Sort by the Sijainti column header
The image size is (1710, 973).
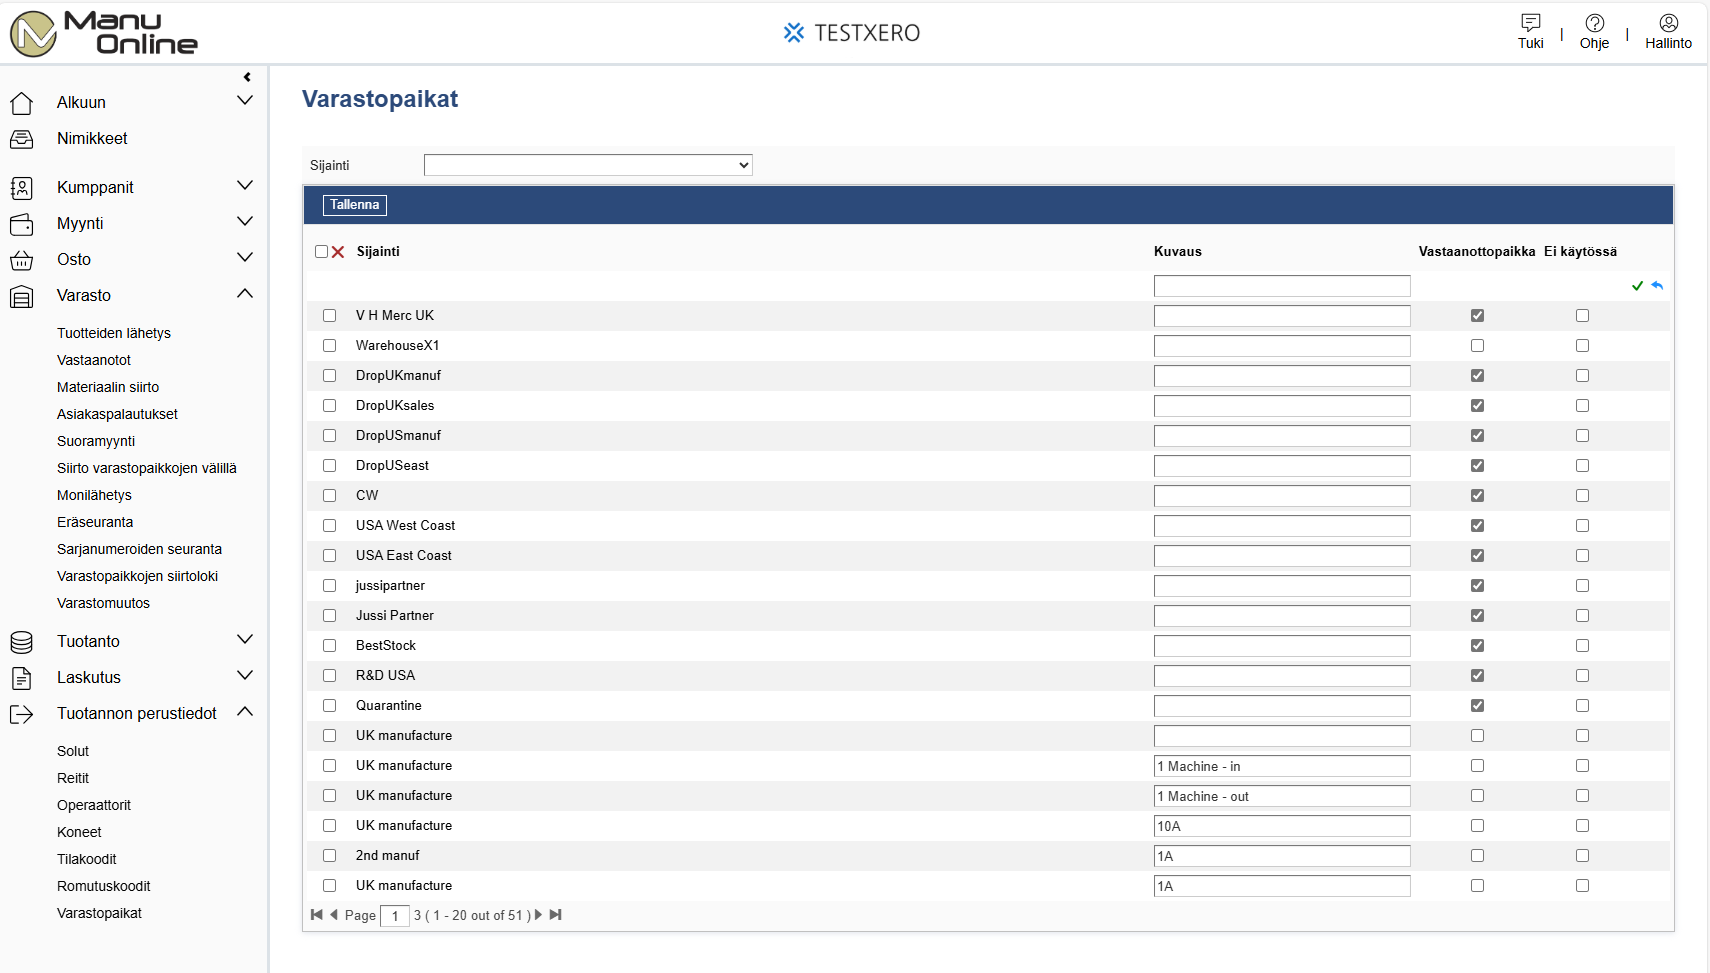(x=378, y=252)
